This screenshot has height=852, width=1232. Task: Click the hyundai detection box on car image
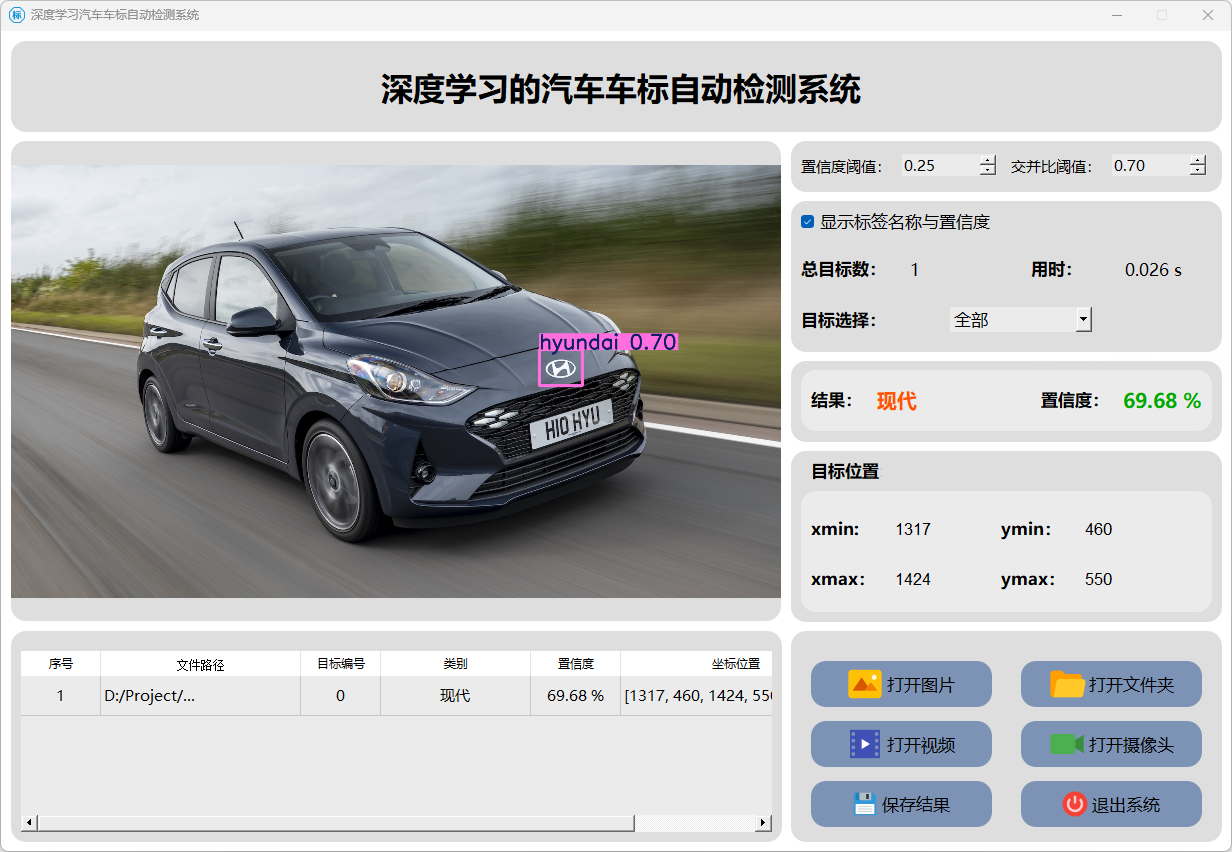[560, 368]
